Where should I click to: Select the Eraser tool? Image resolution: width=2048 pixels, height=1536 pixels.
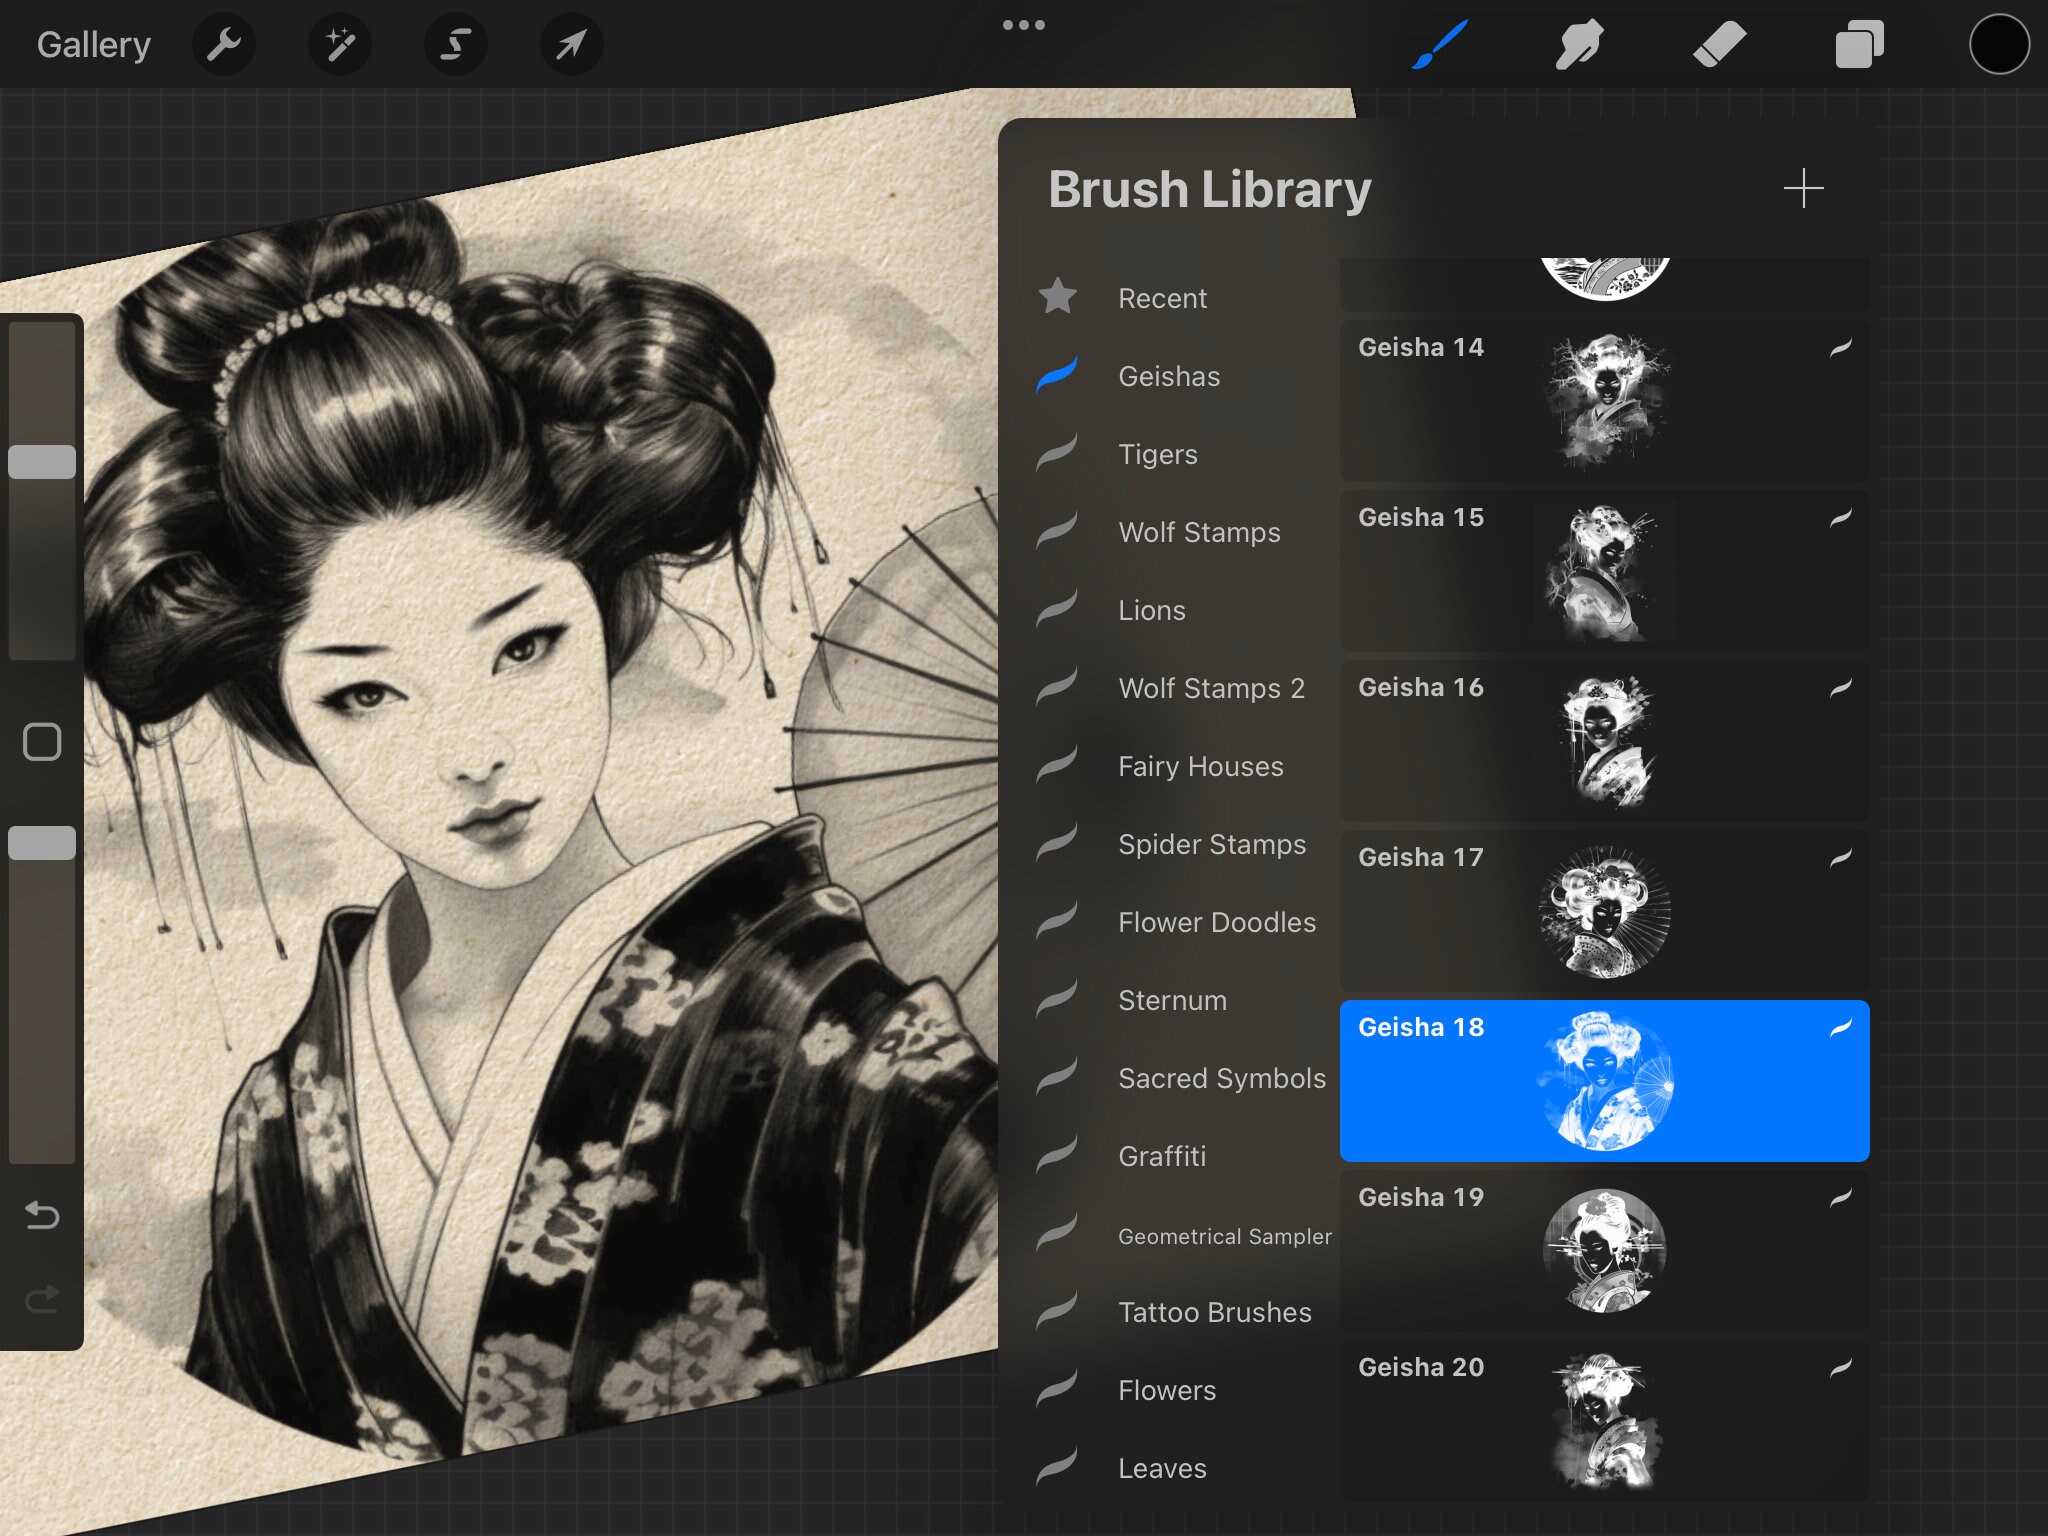tap(1719, 44)
